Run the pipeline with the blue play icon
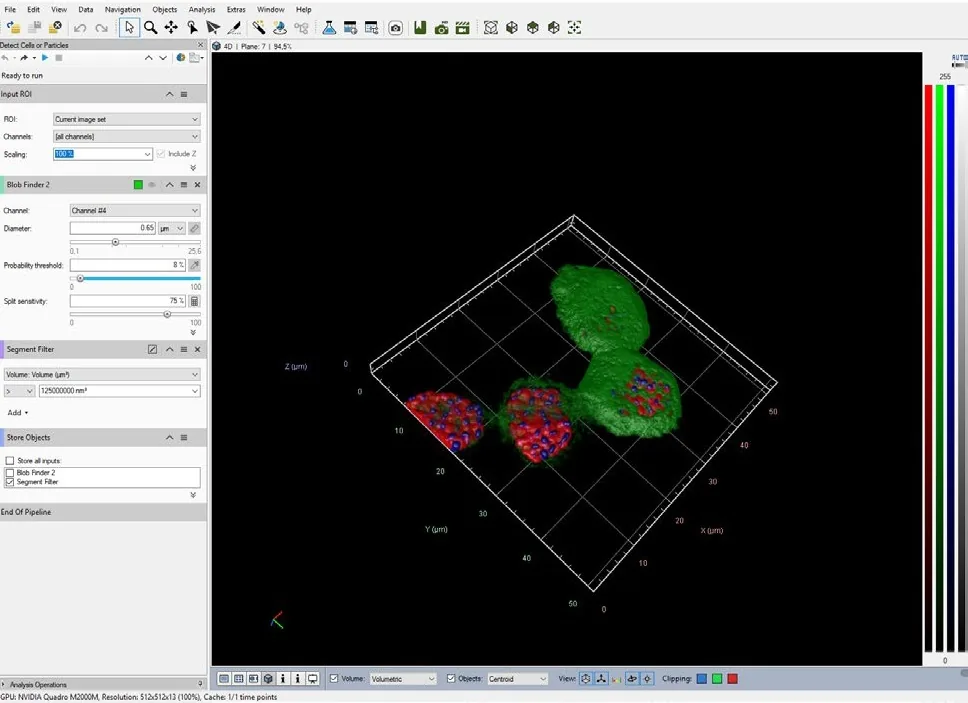The height and width of the screenshot is (703, 968). click(45, 57)
